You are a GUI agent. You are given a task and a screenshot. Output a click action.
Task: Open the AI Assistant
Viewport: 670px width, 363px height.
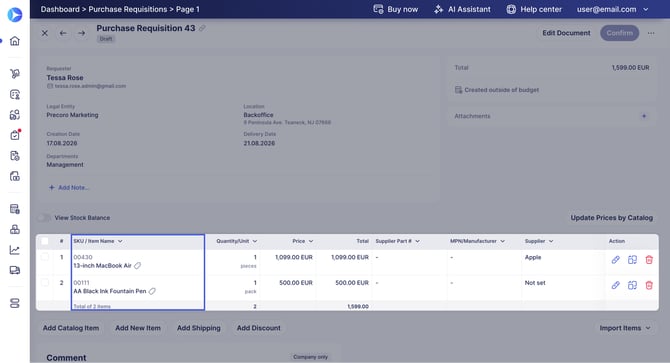click(462, 9)
